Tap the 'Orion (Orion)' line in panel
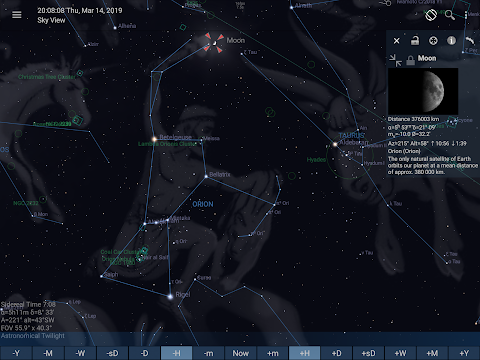 pos(404,151)
